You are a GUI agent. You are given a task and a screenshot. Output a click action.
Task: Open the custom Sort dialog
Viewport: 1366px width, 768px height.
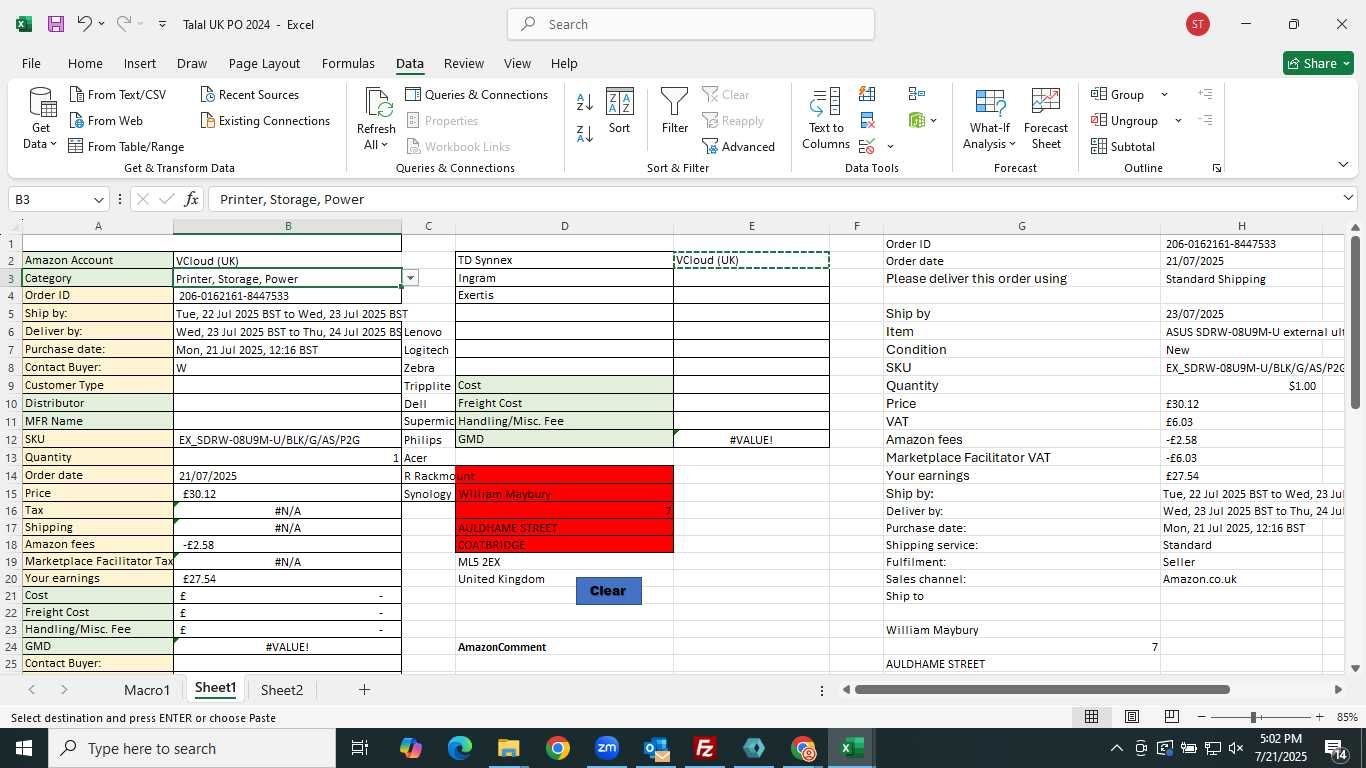pos(620,110)
